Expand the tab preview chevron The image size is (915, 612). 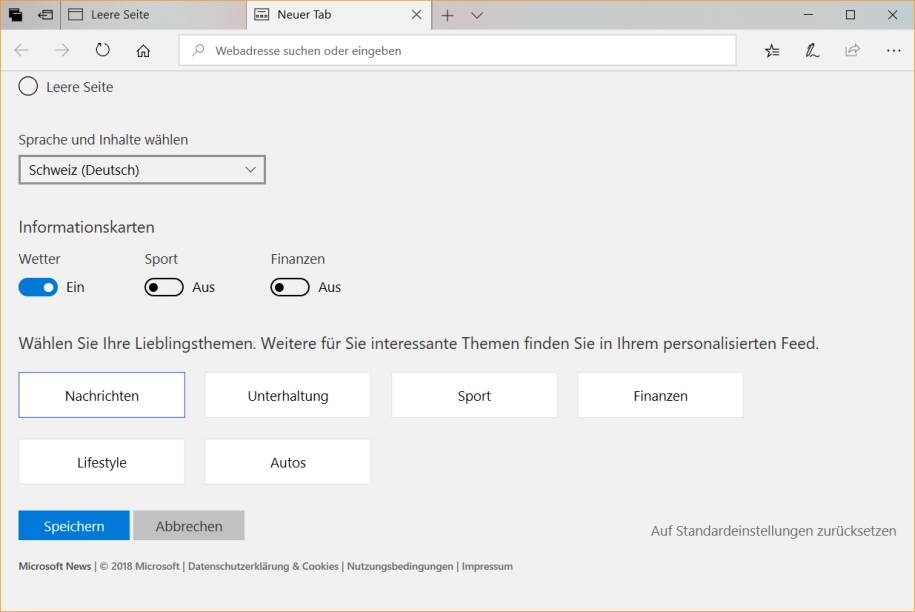(475, 15)
